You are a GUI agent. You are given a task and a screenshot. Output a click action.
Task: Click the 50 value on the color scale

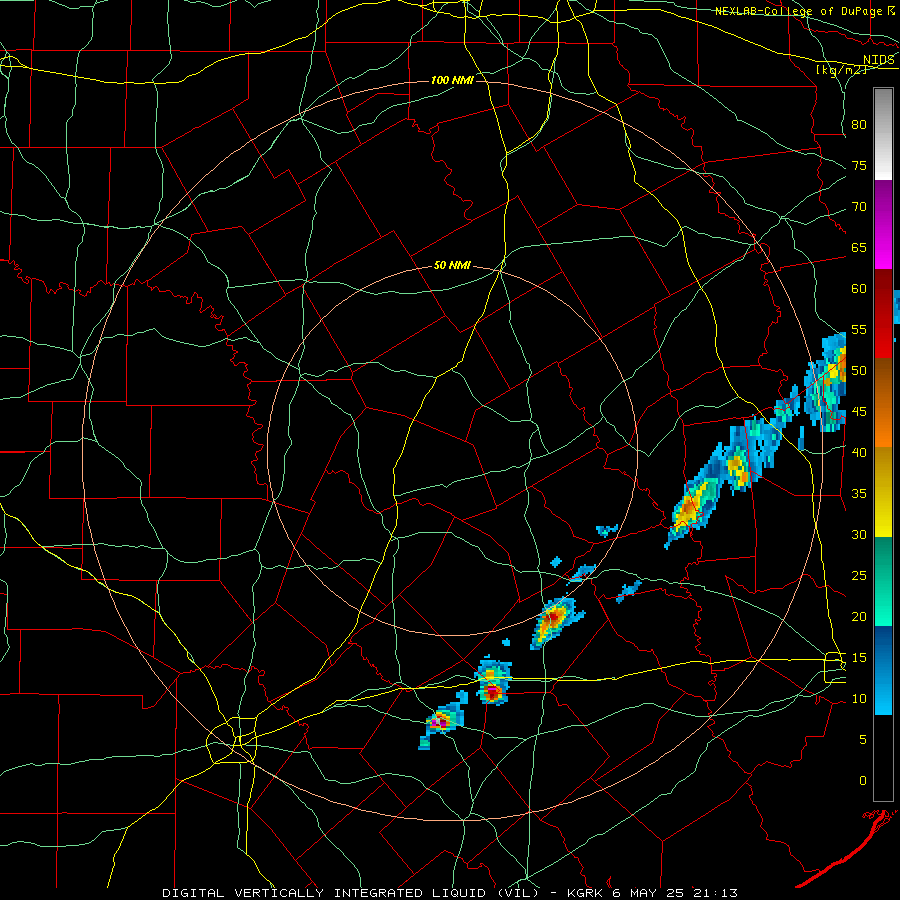click(859, 371)
